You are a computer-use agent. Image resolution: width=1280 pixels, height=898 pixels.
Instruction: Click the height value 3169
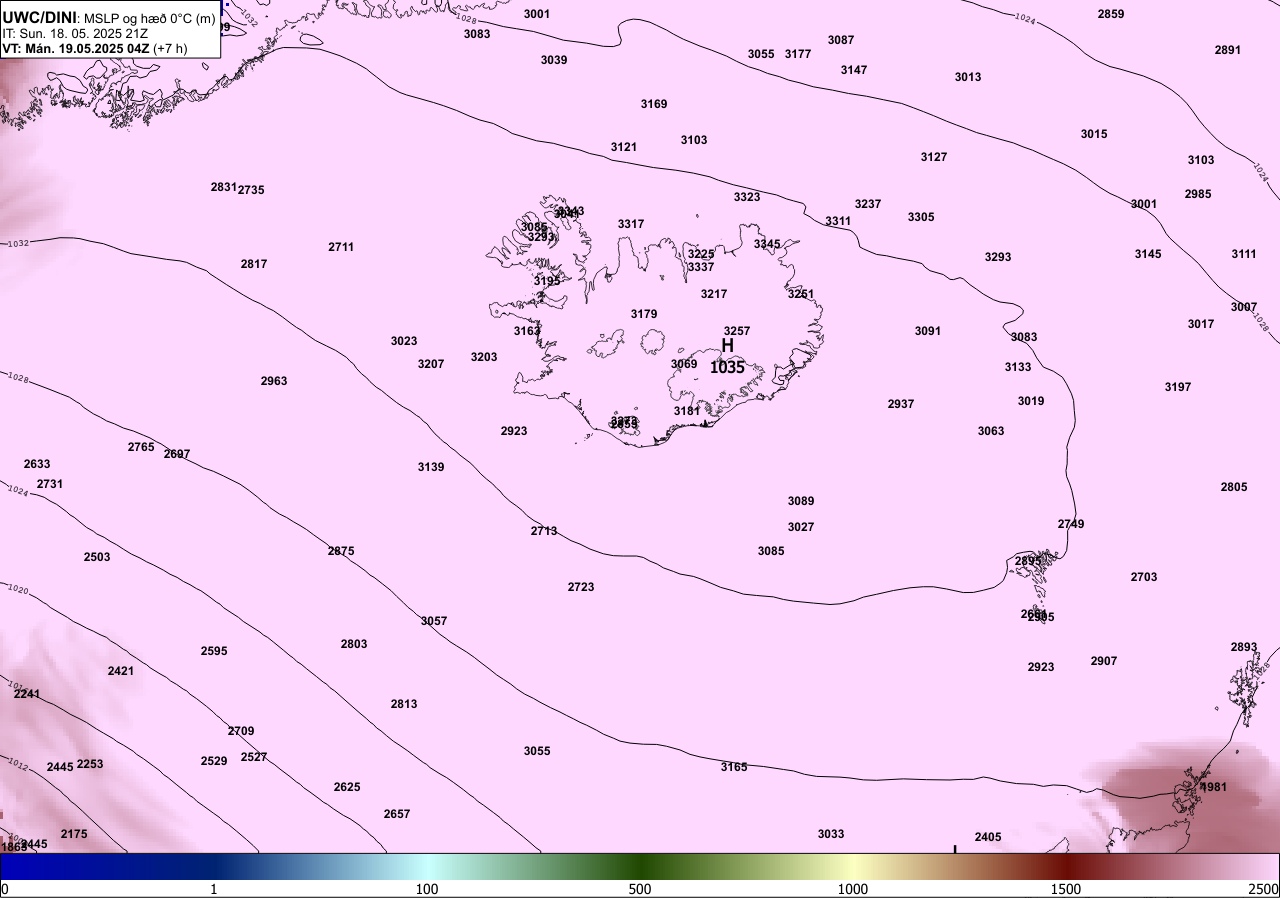pyautogui.click(x=654, y=104)
